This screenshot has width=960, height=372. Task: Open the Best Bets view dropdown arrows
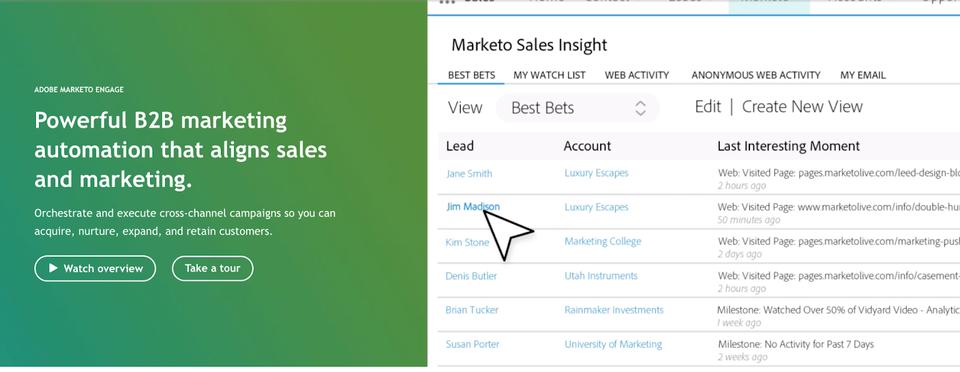click(640, 108)
